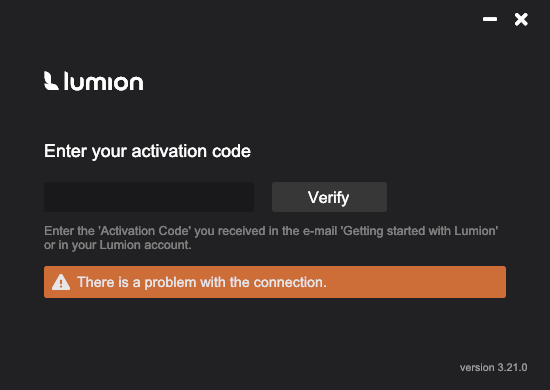Click the warning triangle icon in banner
This screenshot has width=550, height=390.
point(61,282)
